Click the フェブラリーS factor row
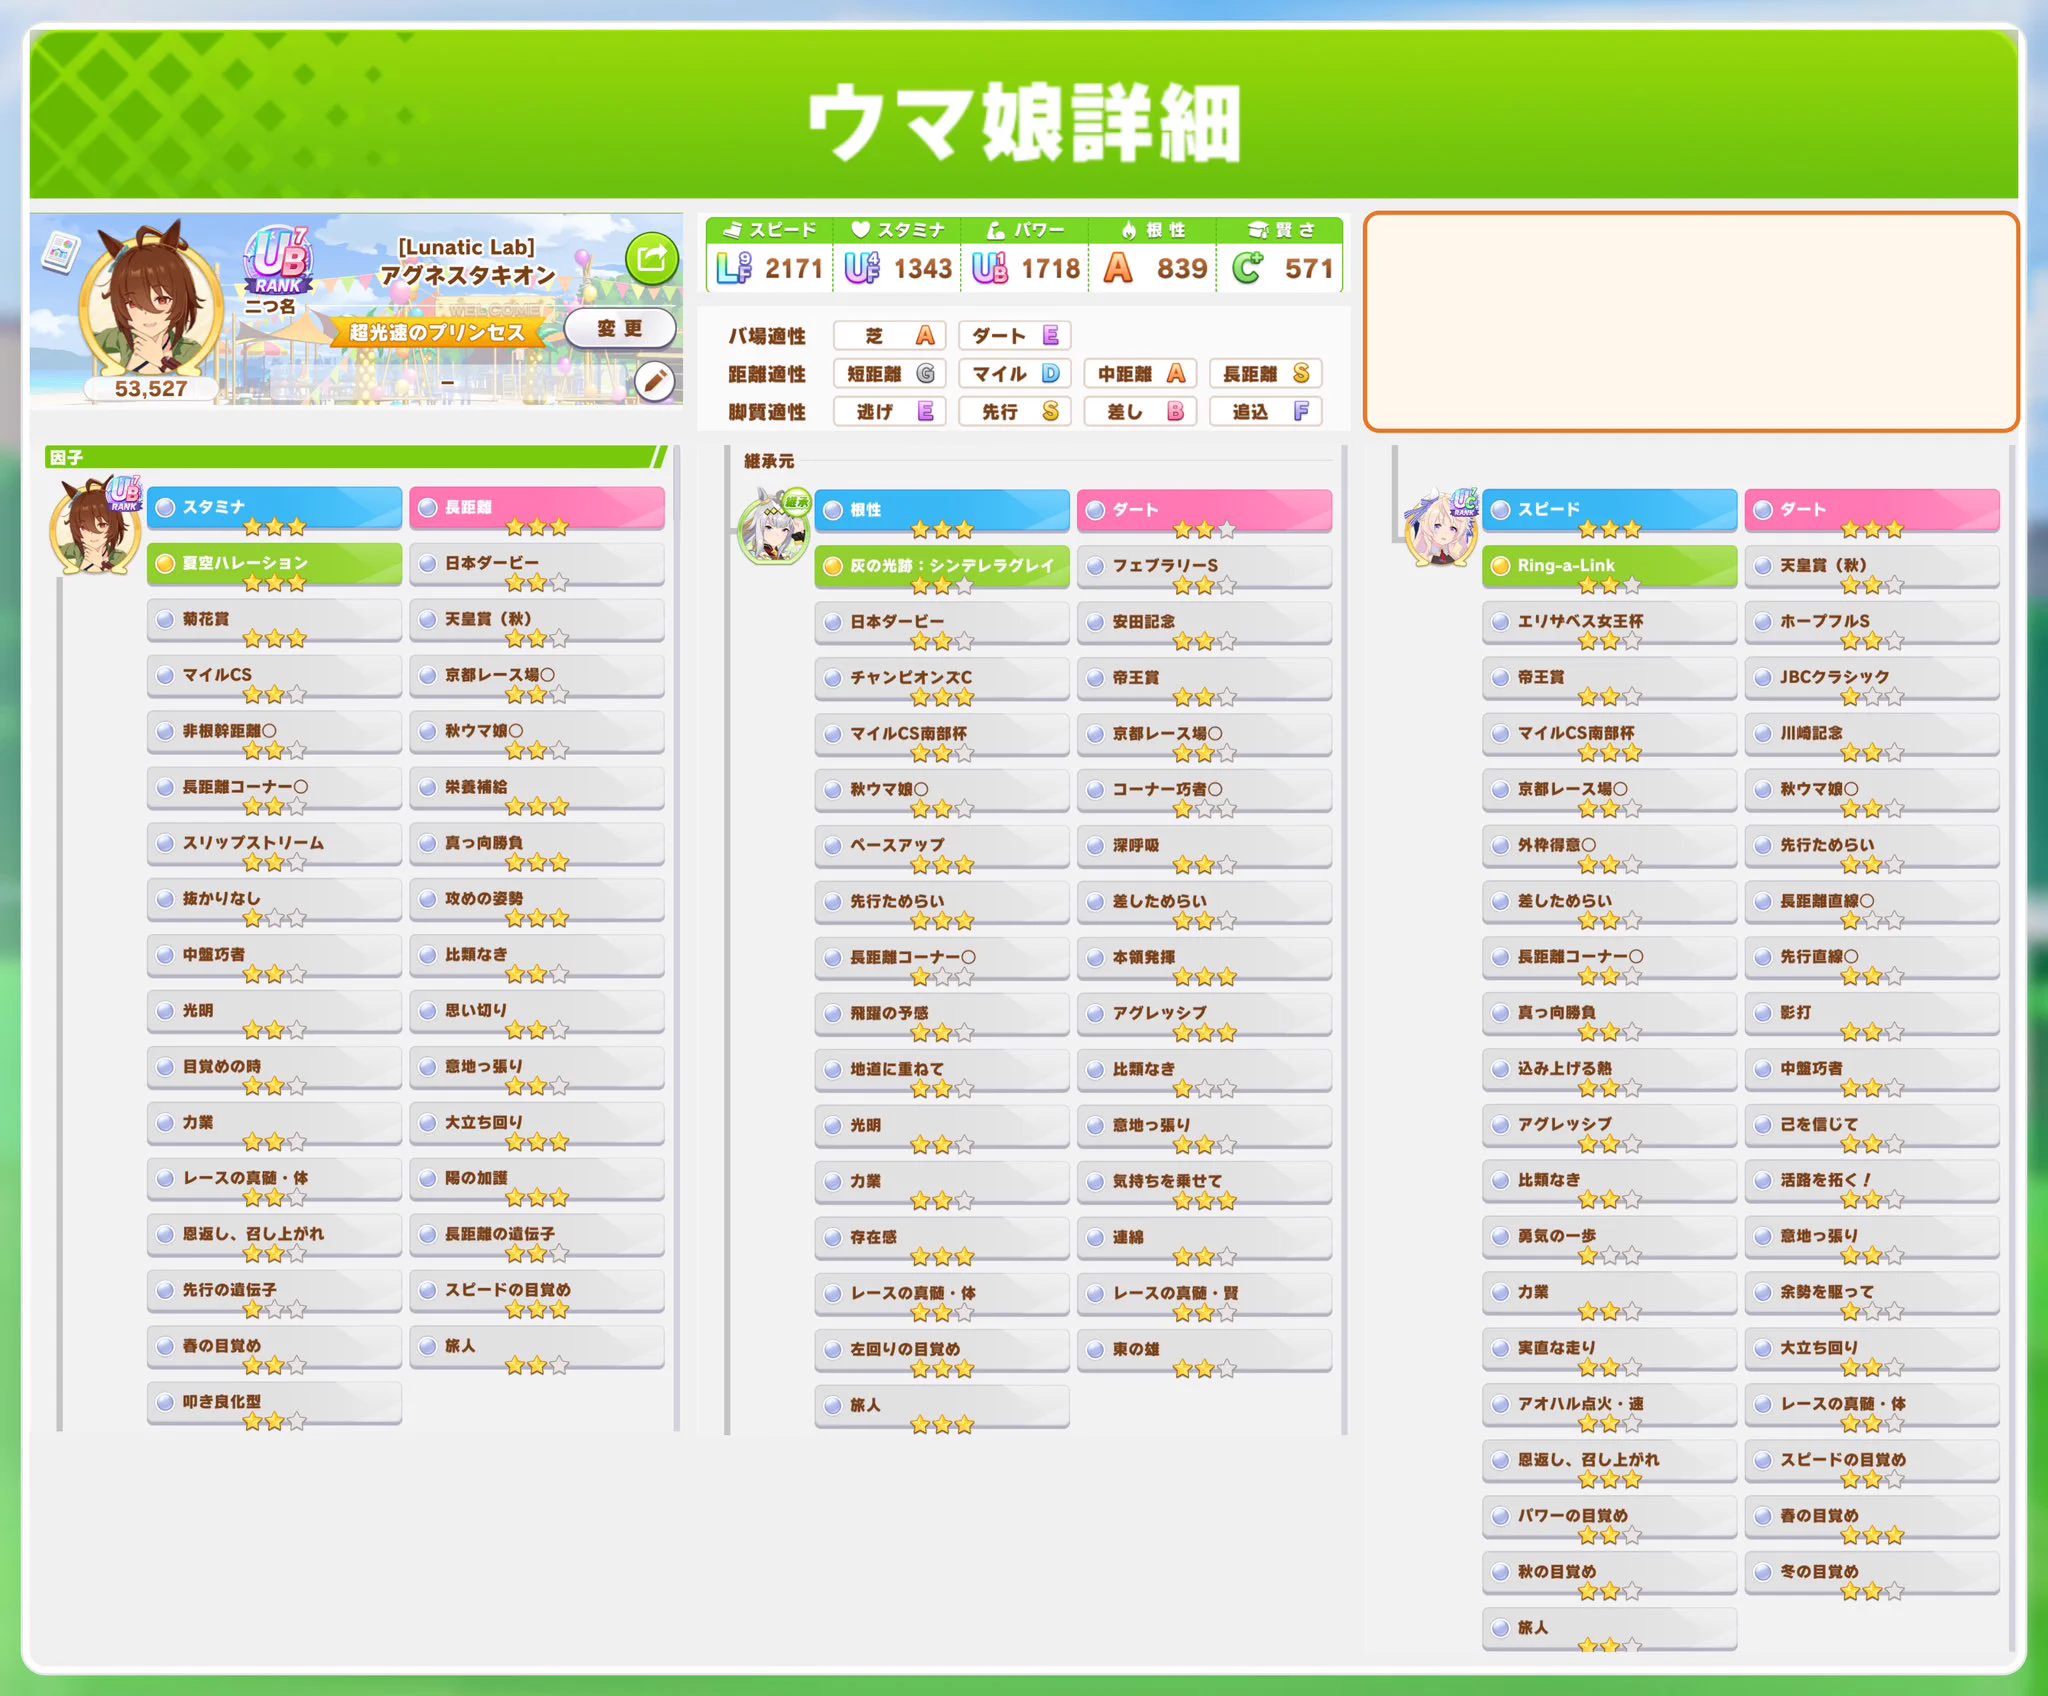The height and width of the screenshot is (1696, 2048). click(1204, 566)
